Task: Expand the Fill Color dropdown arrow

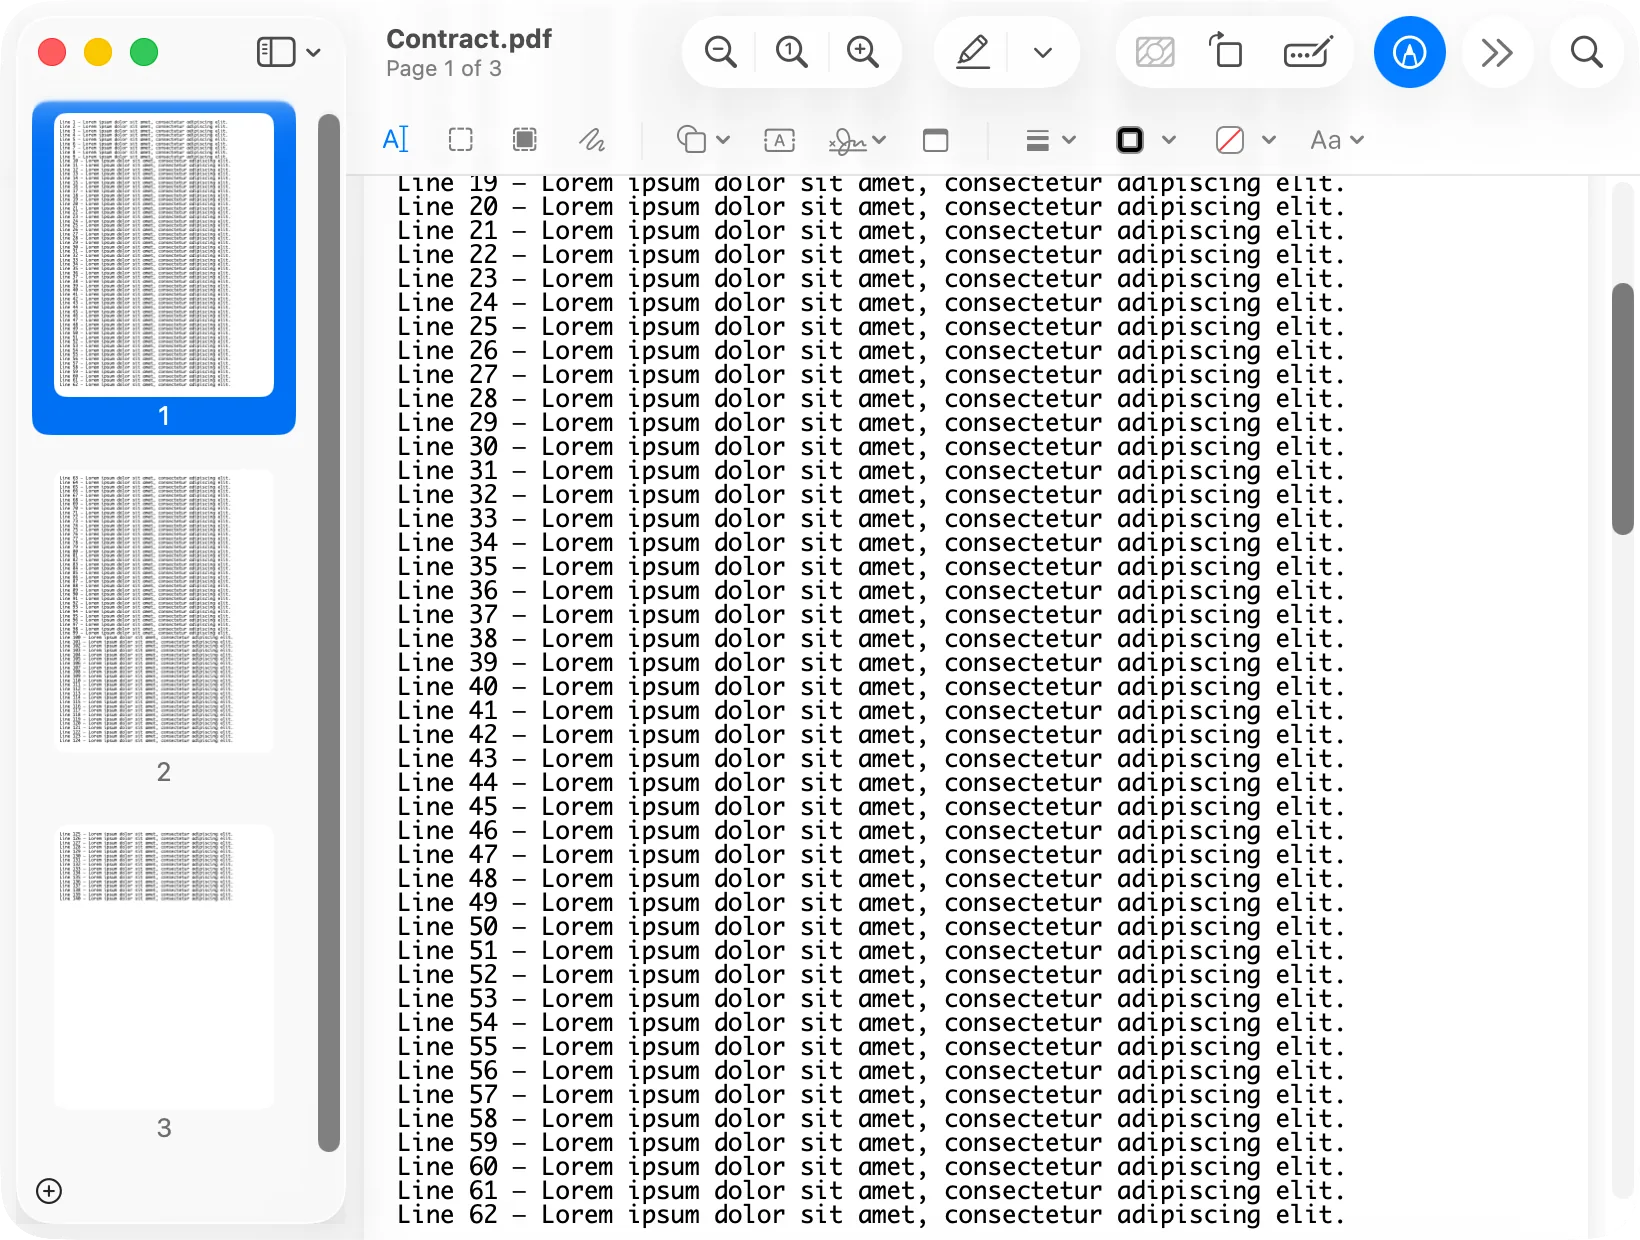Action: point(1269,140)
